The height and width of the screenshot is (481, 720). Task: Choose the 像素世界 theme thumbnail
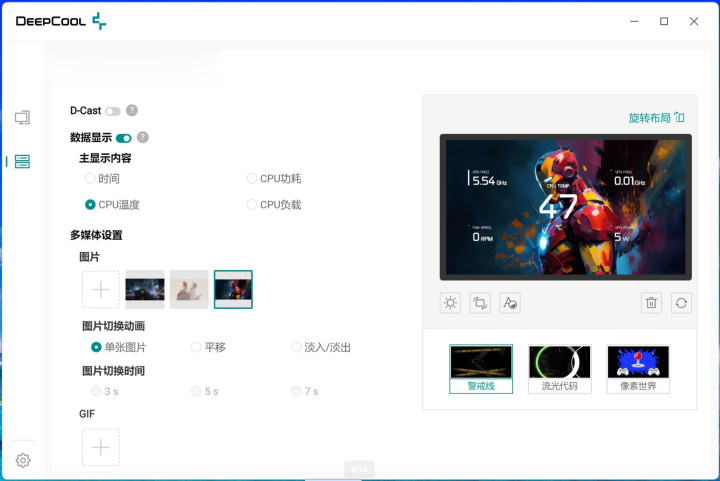(x=638, y=369)
